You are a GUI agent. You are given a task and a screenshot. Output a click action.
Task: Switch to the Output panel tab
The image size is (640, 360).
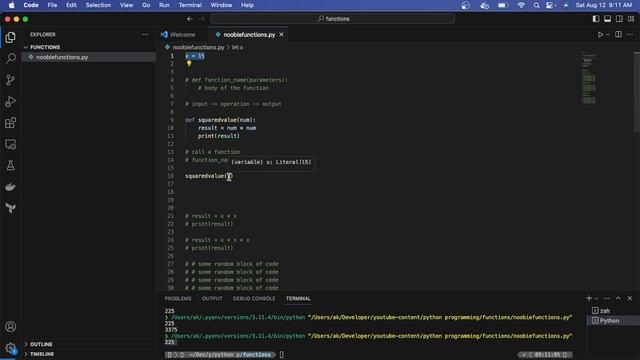pos(212,298)
